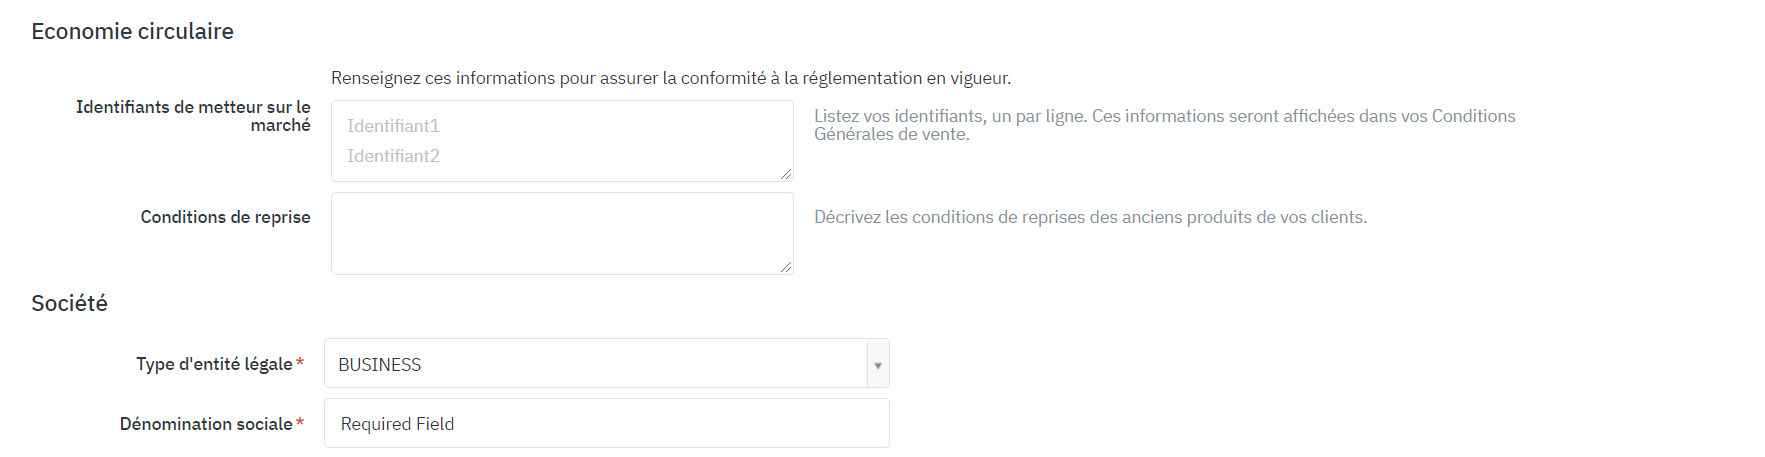Click the Identifiant1 placeholder line
This screenshot has width=1765, height=457.
(x=393, y=126)
